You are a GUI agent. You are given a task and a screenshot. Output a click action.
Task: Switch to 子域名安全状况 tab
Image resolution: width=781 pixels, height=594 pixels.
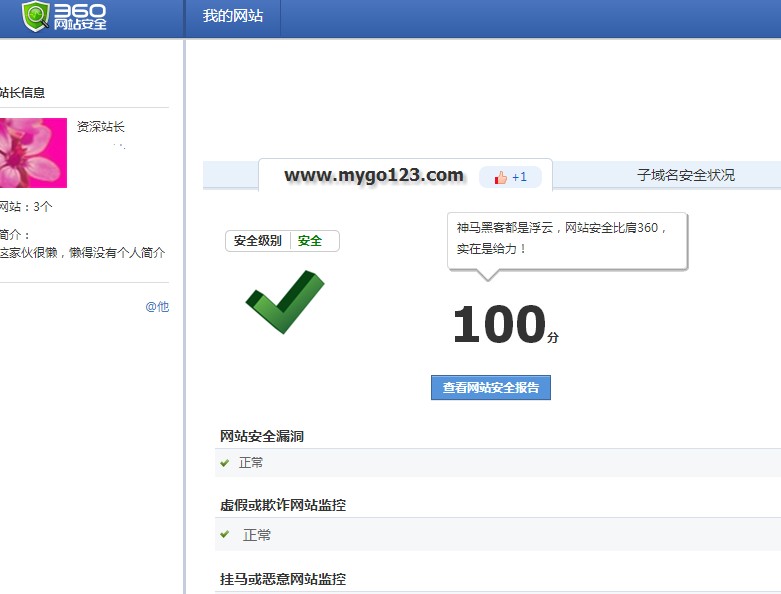point(685,175)
